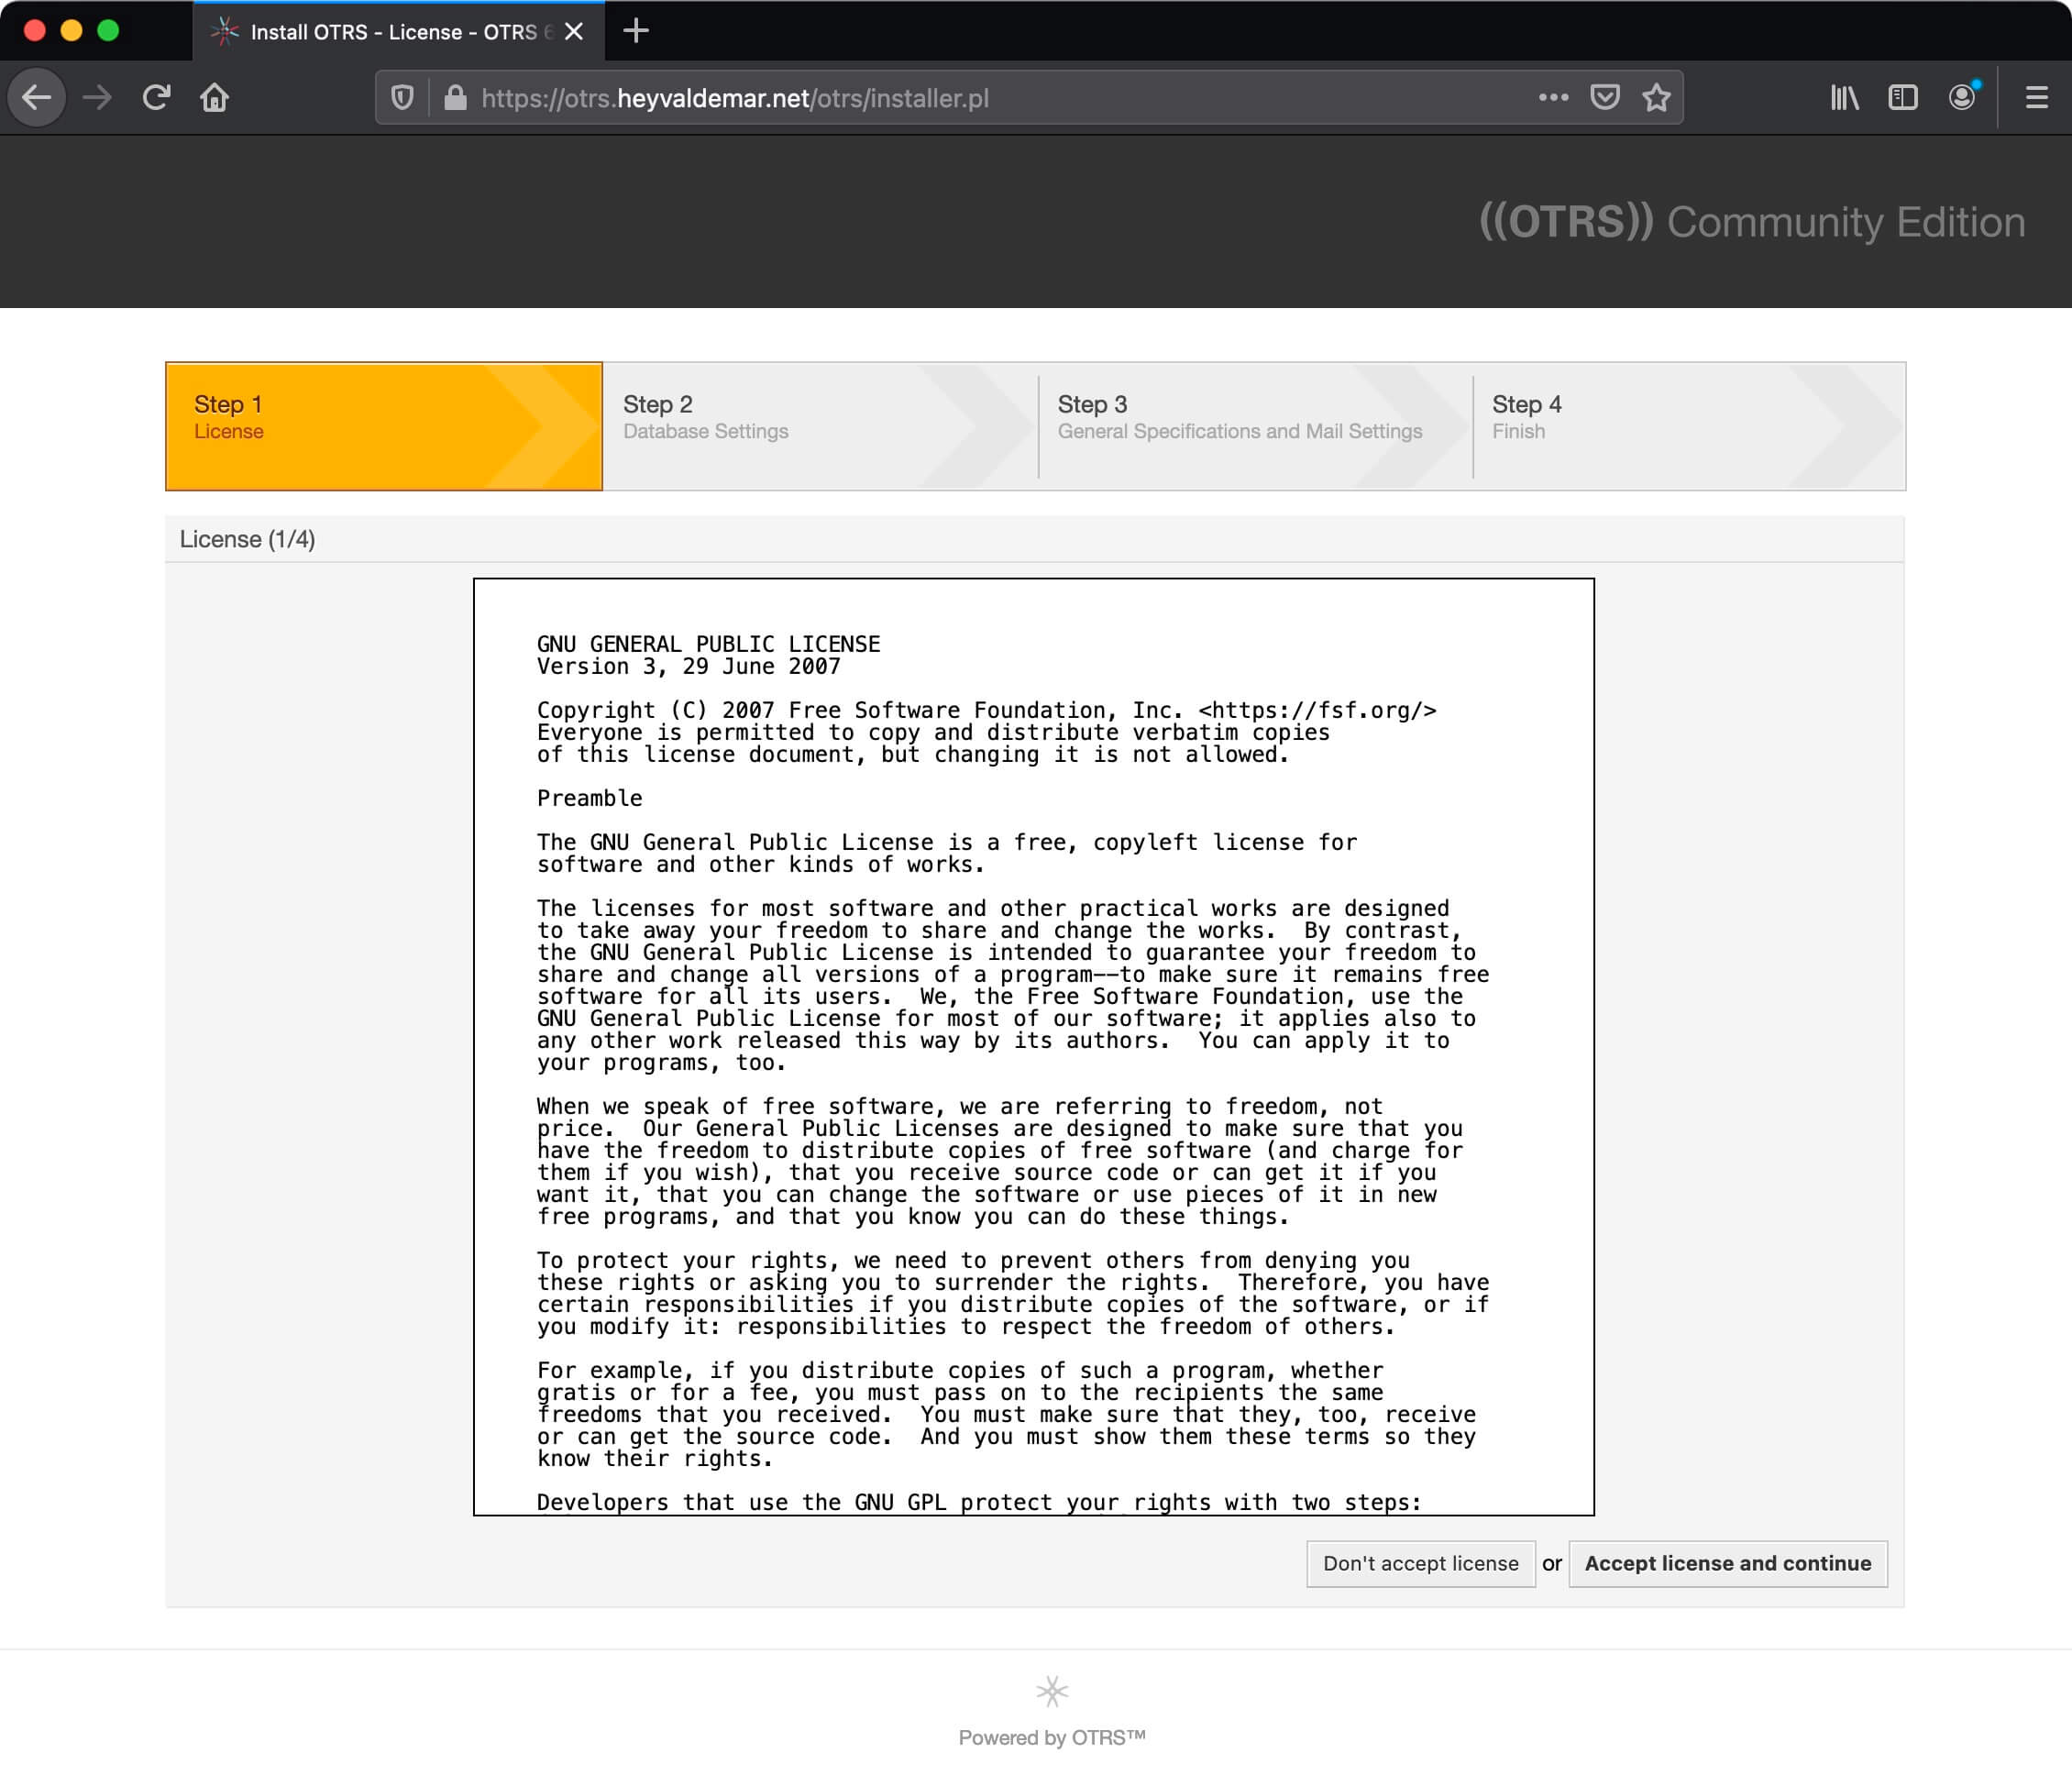This screenshot has width=2072, height=1775.
Task: Click Accept license and continue button
Action: [x=1727, y=1562]
